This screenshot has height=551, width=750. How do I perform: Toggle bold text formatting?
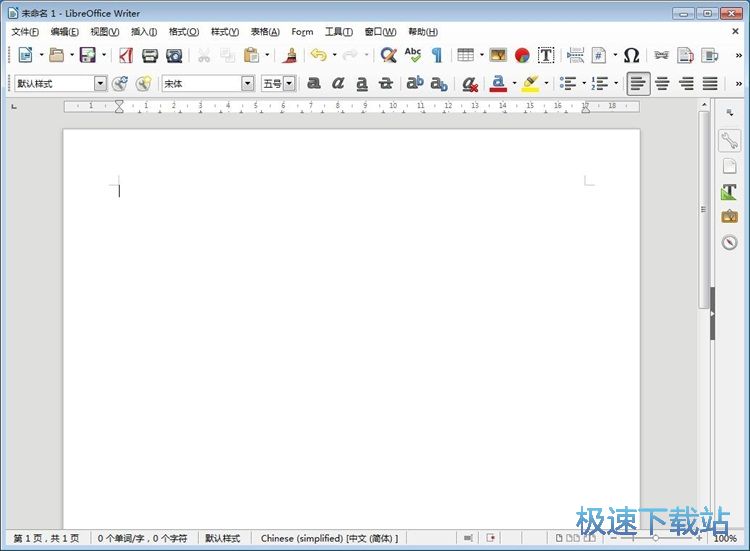[x=314, y=84]
